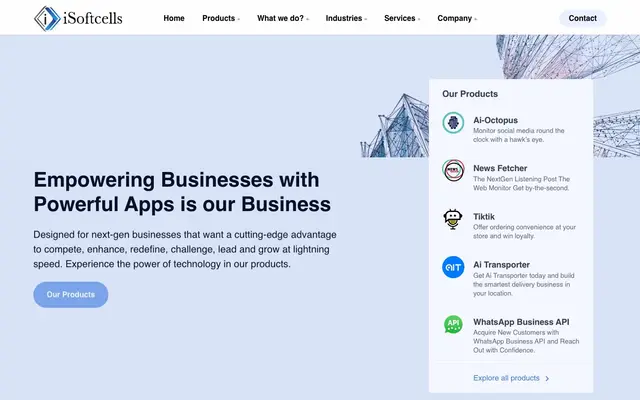Open the Ai Transporter AIT icon
The width and height of the screenshot is (640, 400).
click(x=453, y=267)
